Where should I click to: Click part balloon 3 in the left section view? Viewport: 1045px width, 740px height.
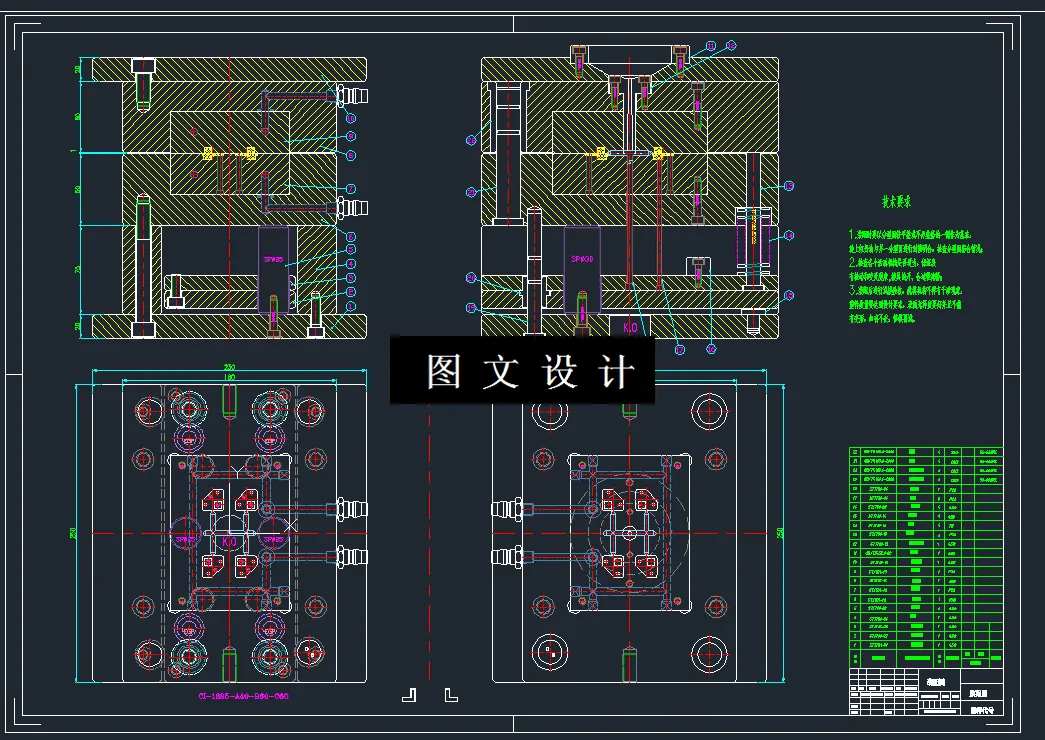pos(351,278)
